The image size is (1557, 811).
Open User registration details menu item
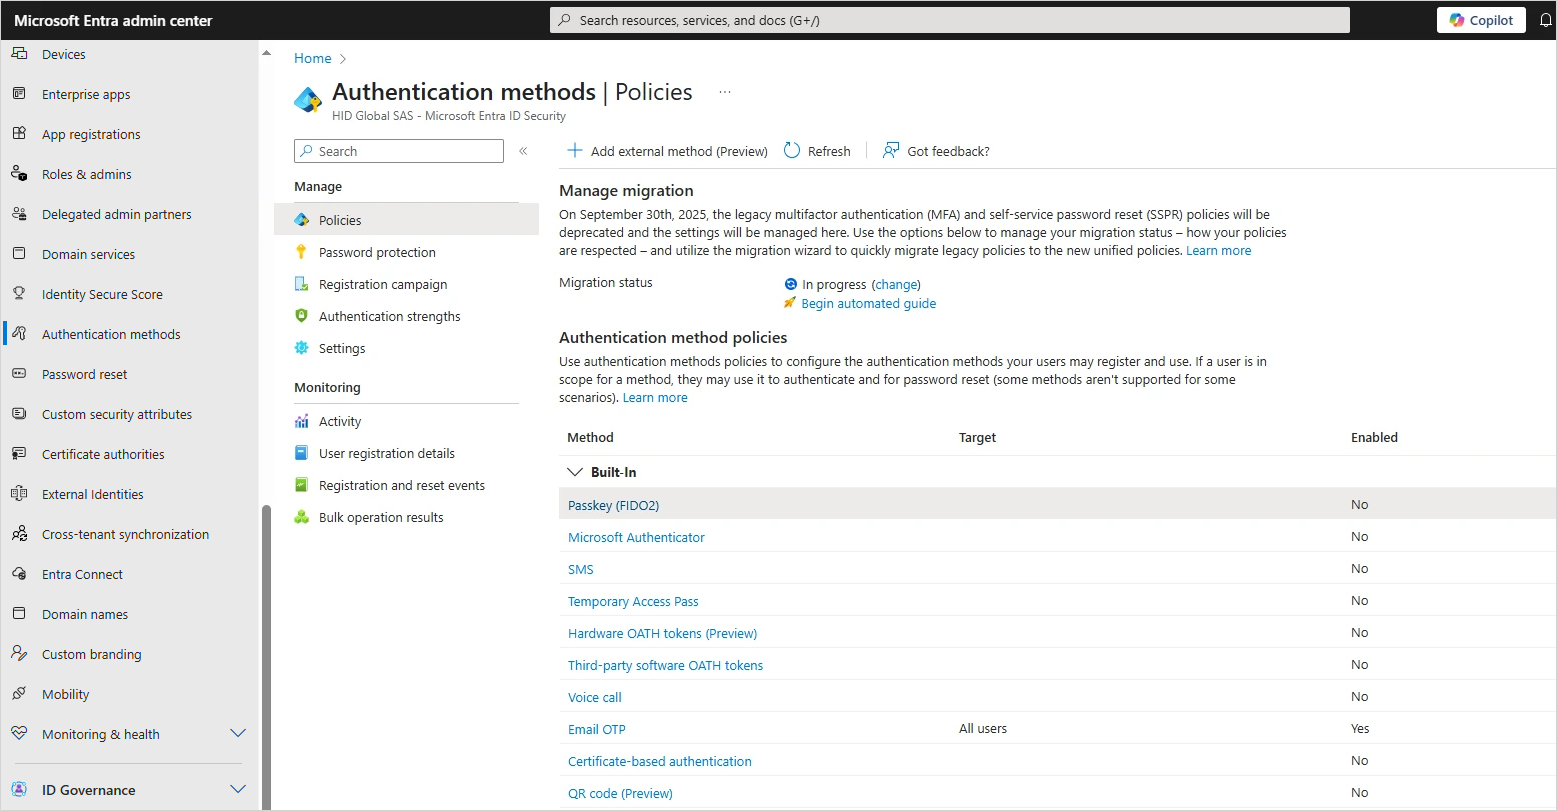pos(386,453)
